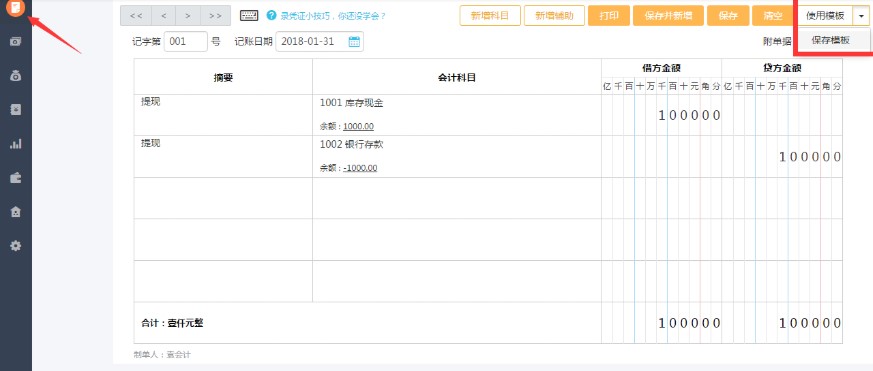Select the 1001 库存现金 account cell
Viewport: 873px width, 371px height.
(457, 115)
